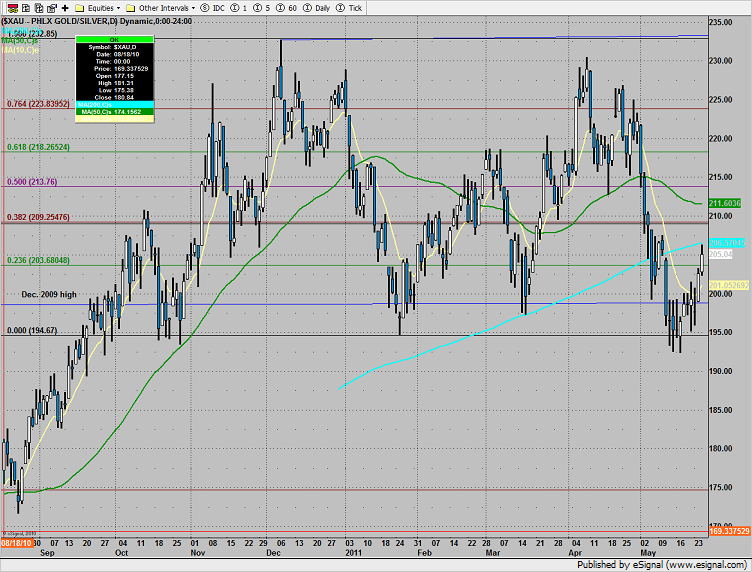752x572 pixels.
Task: Switch to the 60-minute interval
Action: 286,8
